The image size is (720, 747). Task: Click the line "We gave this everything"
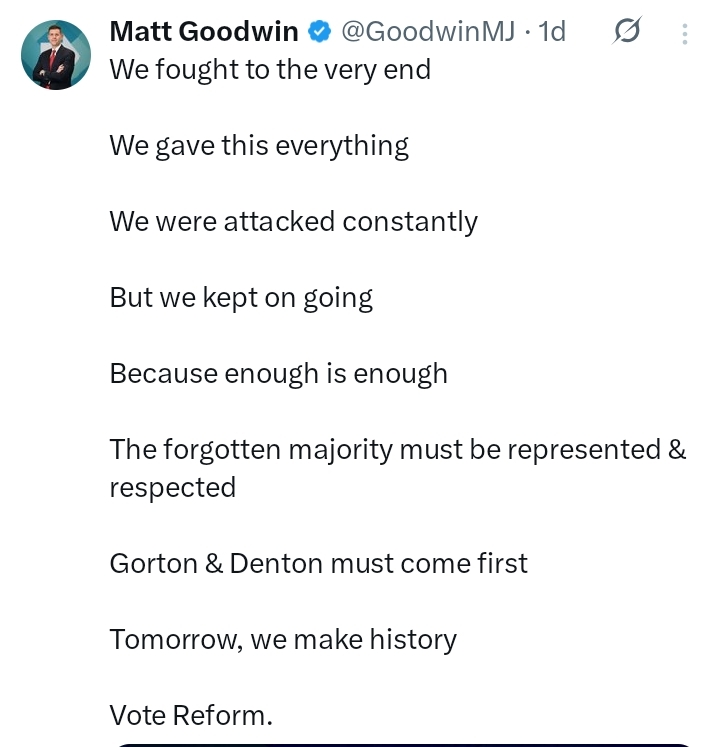259,146
